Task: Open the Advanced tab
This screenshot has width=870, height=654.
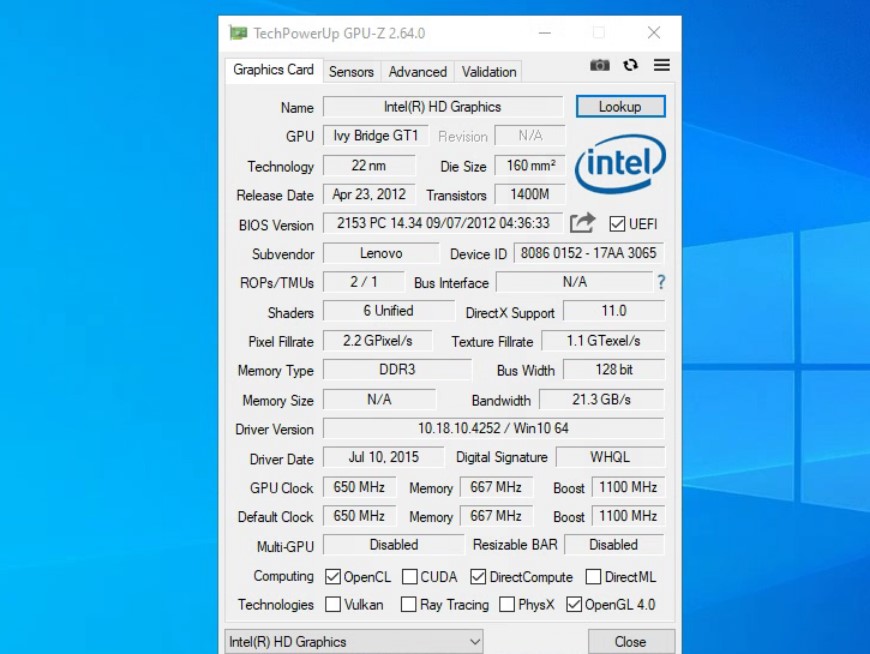Action: pyautogui.click(x=417, y=72)
